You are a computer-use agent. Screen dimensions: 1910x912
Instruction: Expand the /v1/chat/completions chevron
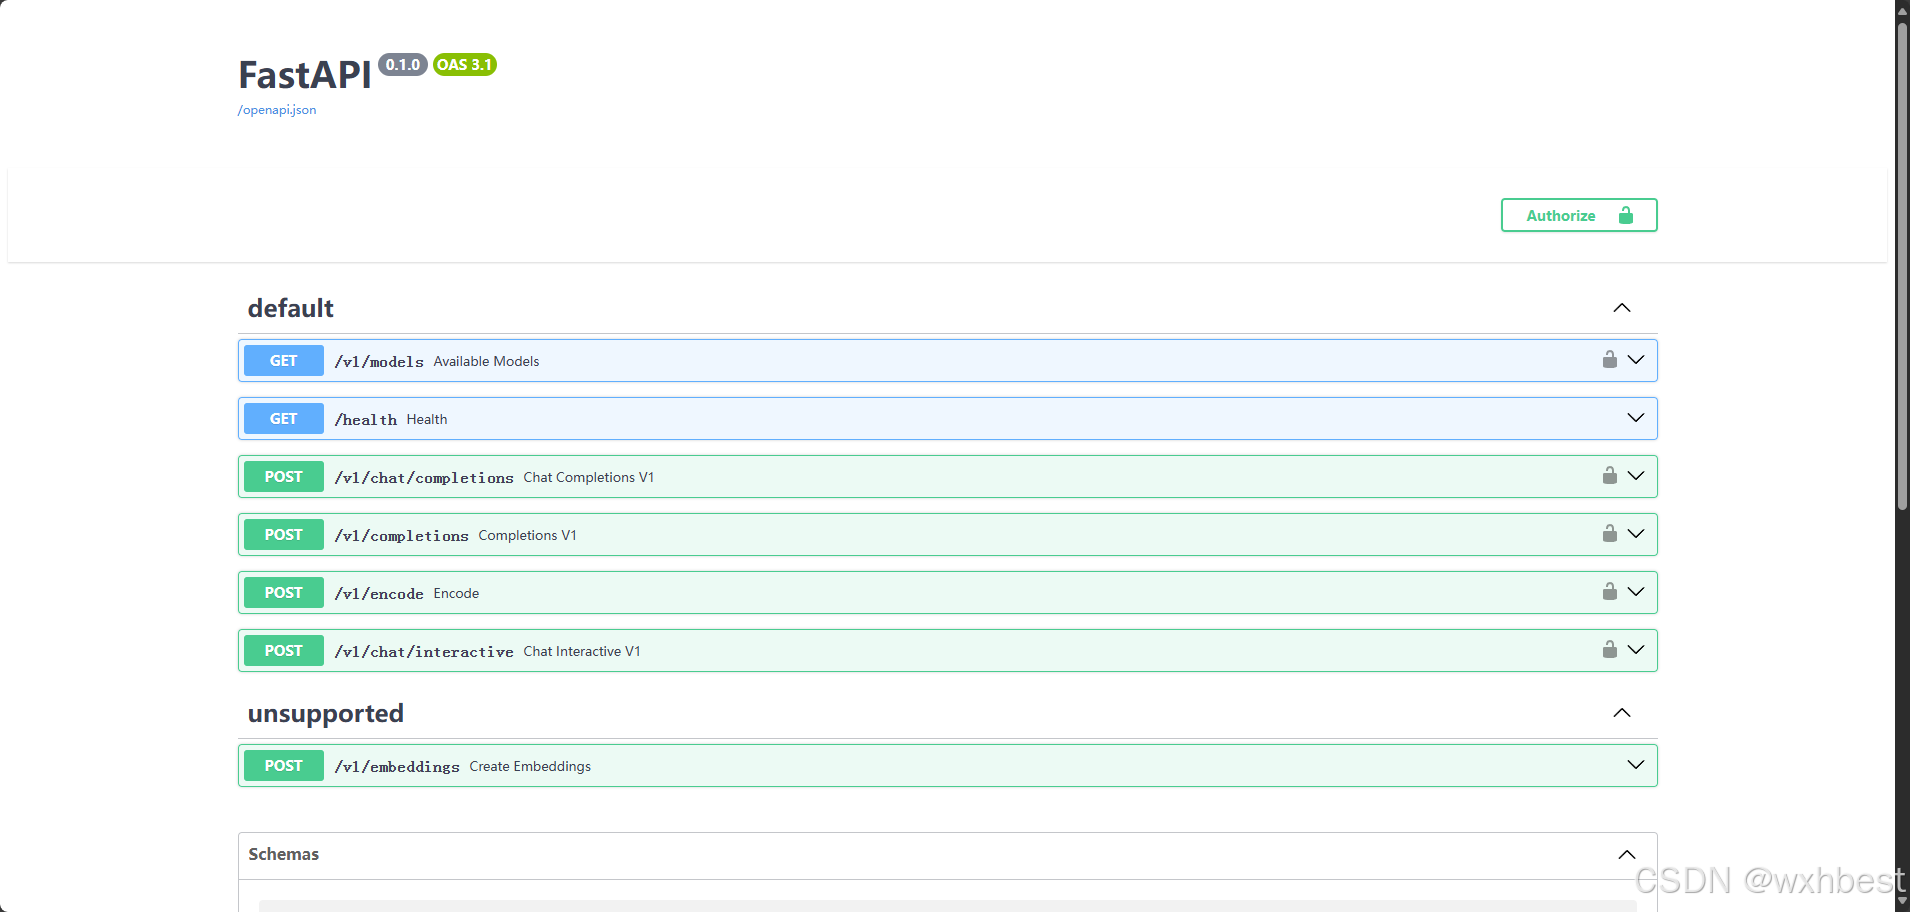[1636, 476]
